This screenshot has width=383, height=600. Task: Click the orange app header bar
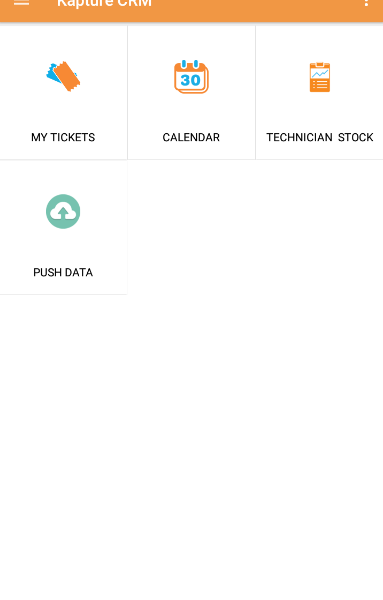tap(191, 11)
